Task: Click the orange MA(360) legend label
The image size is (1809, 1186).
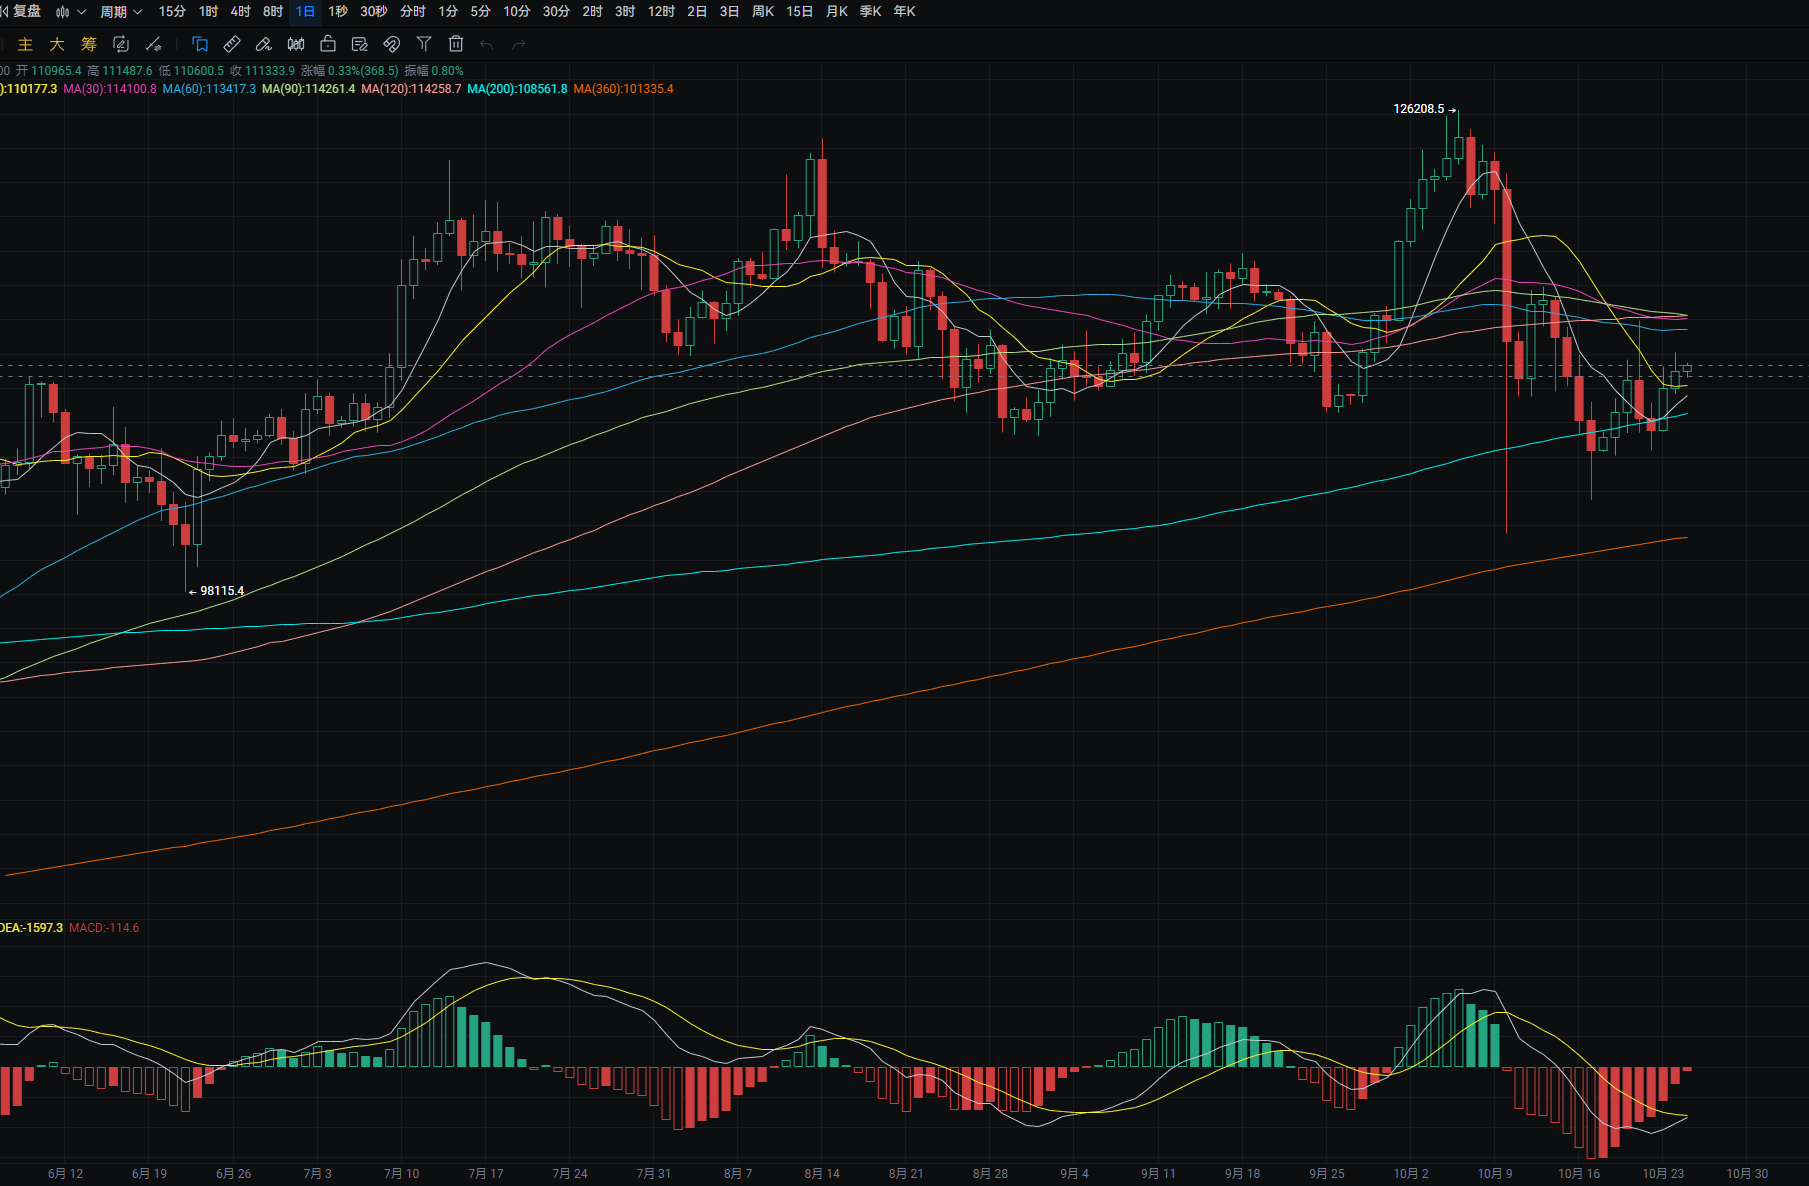Action: click(623, 89)
